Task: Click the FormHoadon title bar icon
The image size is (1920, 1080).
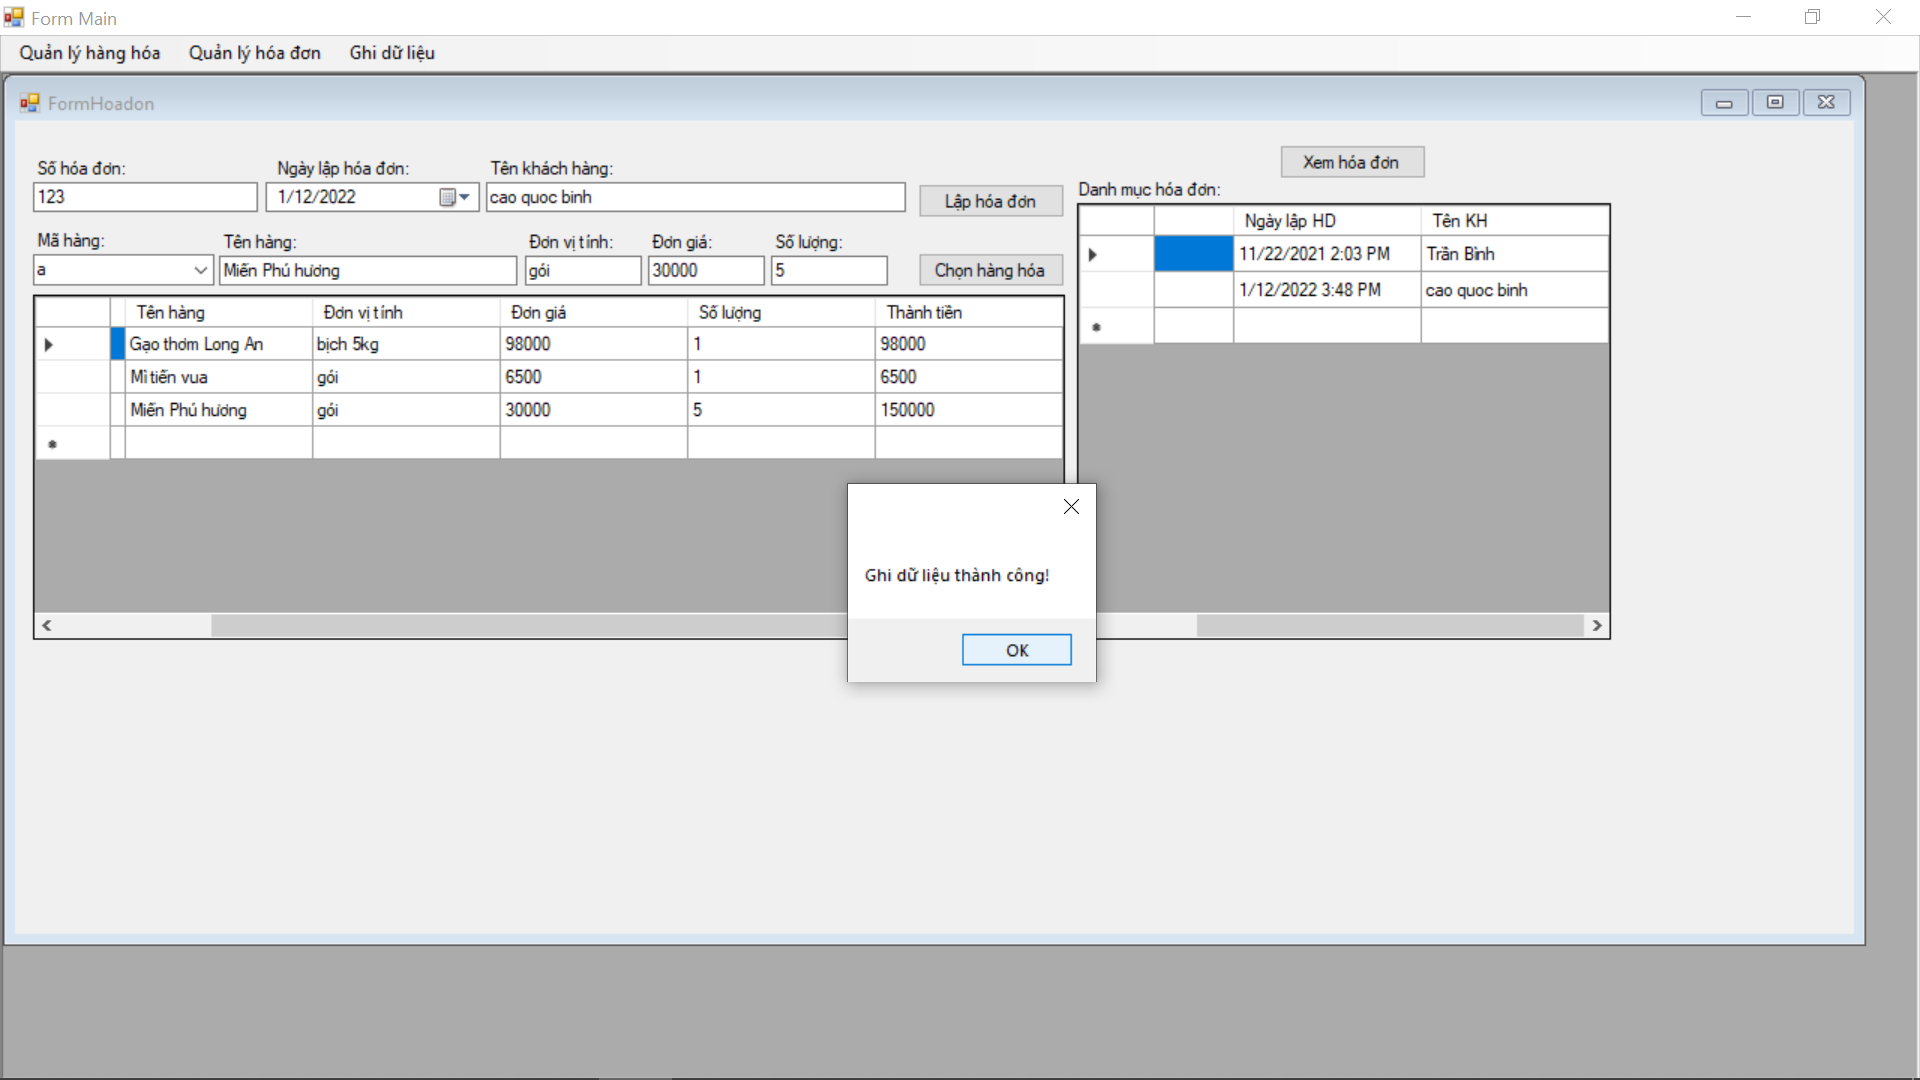Action: 29,103
